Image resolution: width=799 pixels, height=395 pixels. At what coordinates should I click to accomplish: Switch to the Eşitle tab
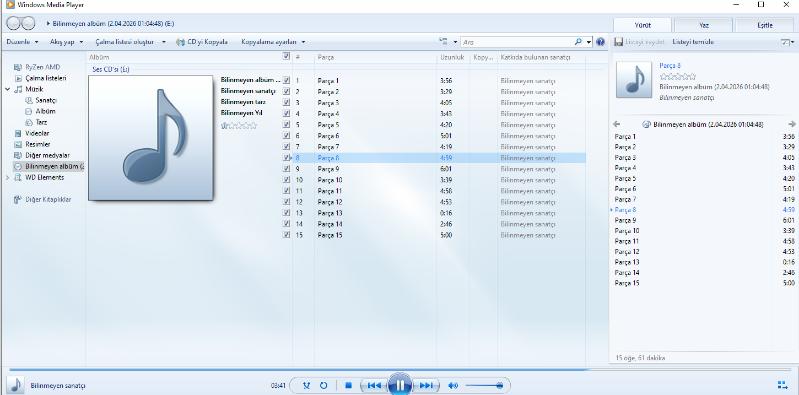point(765,25)
